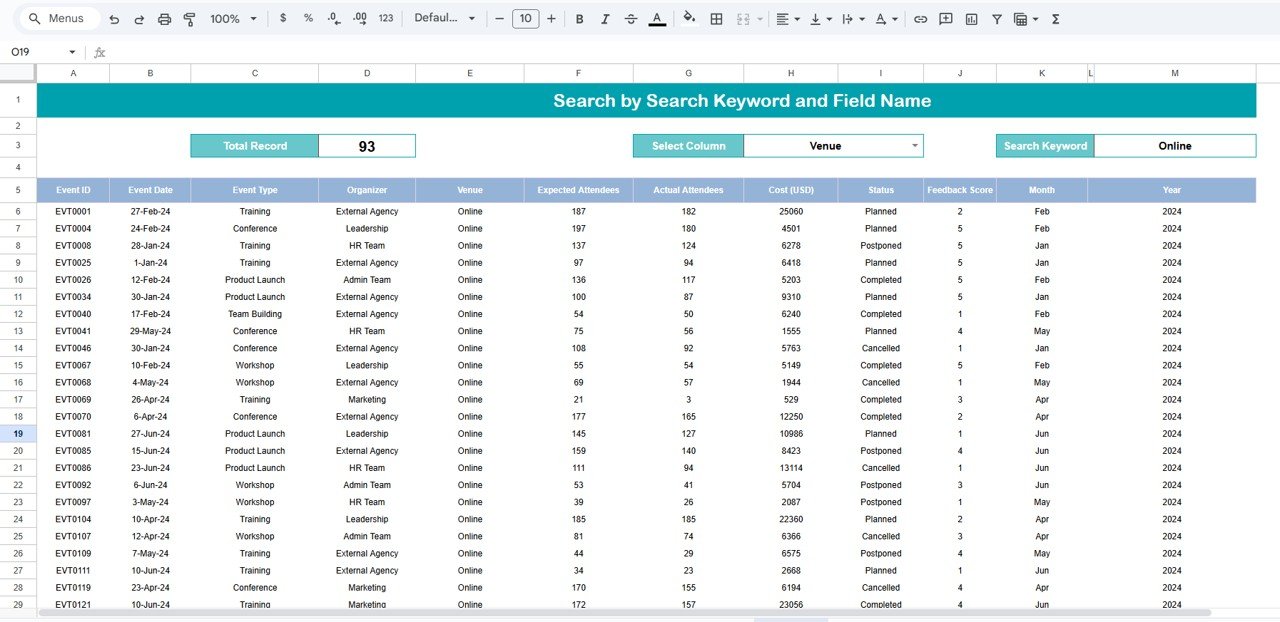
Task: Increase font size with plus button
Action: (551, 19)
